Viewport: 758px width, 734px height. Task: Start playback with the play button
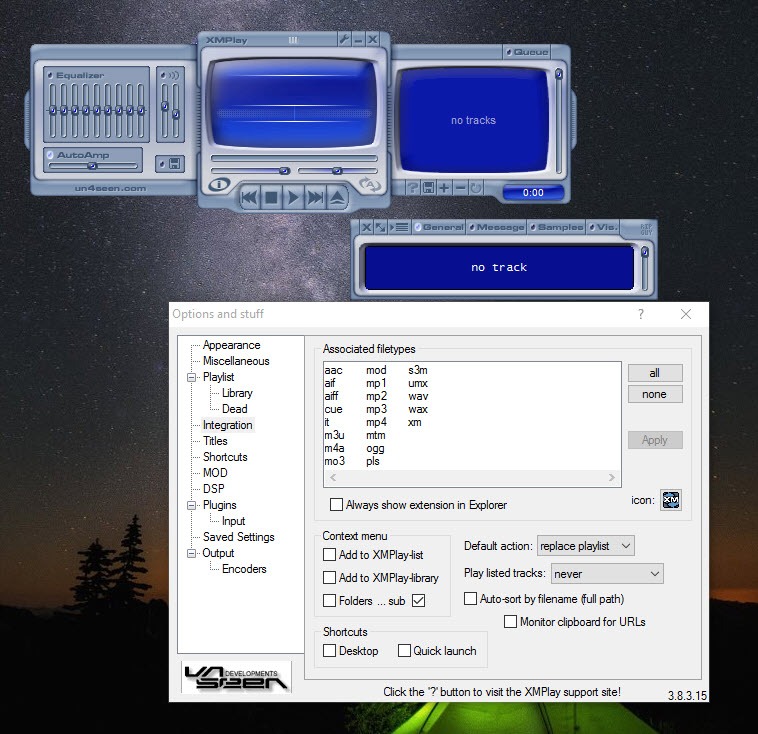pos(293,197)
